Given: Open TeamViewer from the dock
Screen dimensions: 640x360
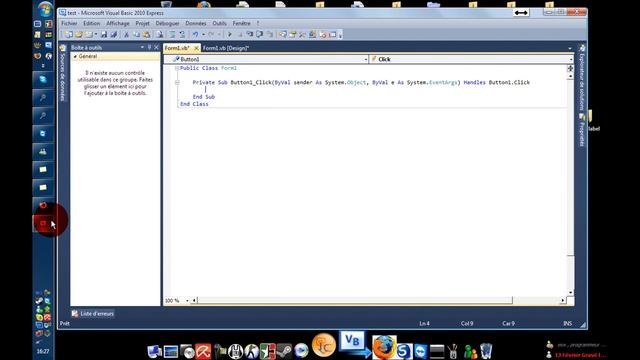Looking at the screenshot, I should click(420, 351).
